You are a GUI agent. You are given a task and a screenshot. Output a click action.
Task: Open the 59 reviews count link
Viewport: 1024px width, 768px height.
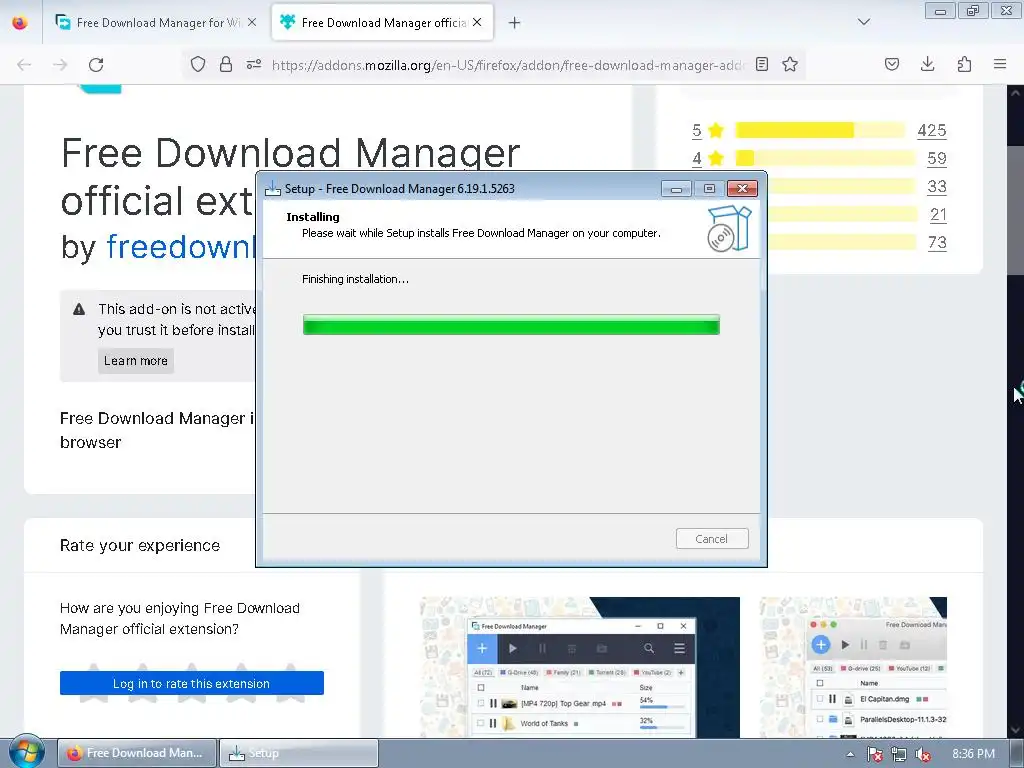point(936,159)
